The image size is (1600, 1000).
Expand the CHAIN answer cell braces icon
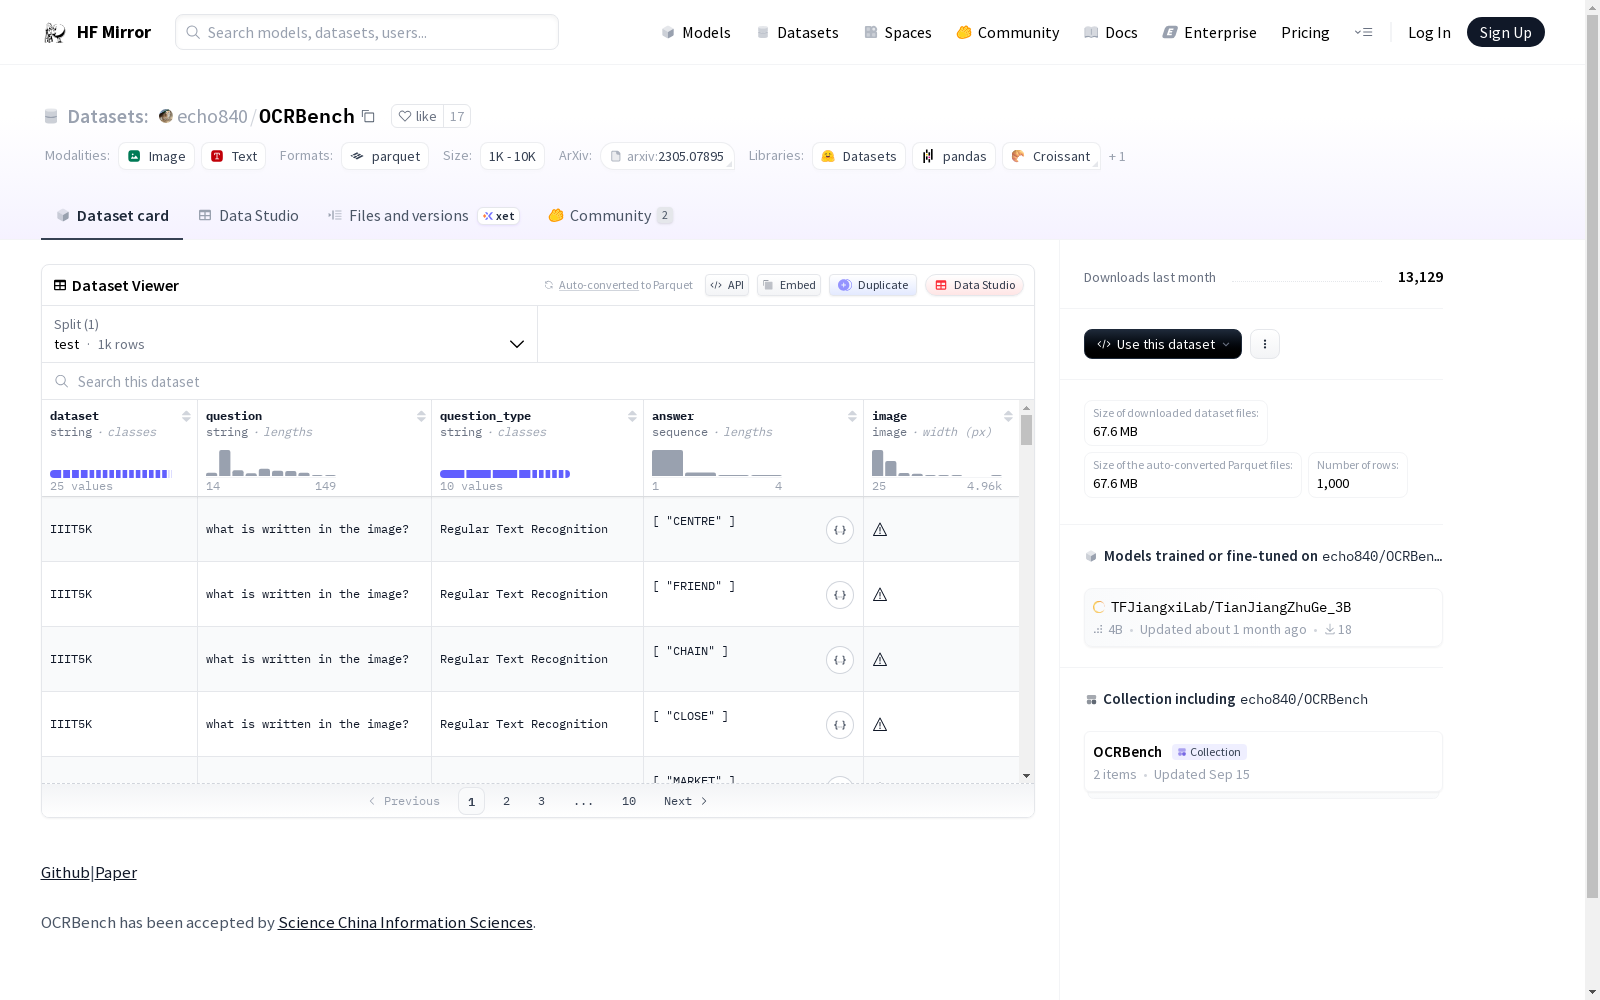pos(840,660)
